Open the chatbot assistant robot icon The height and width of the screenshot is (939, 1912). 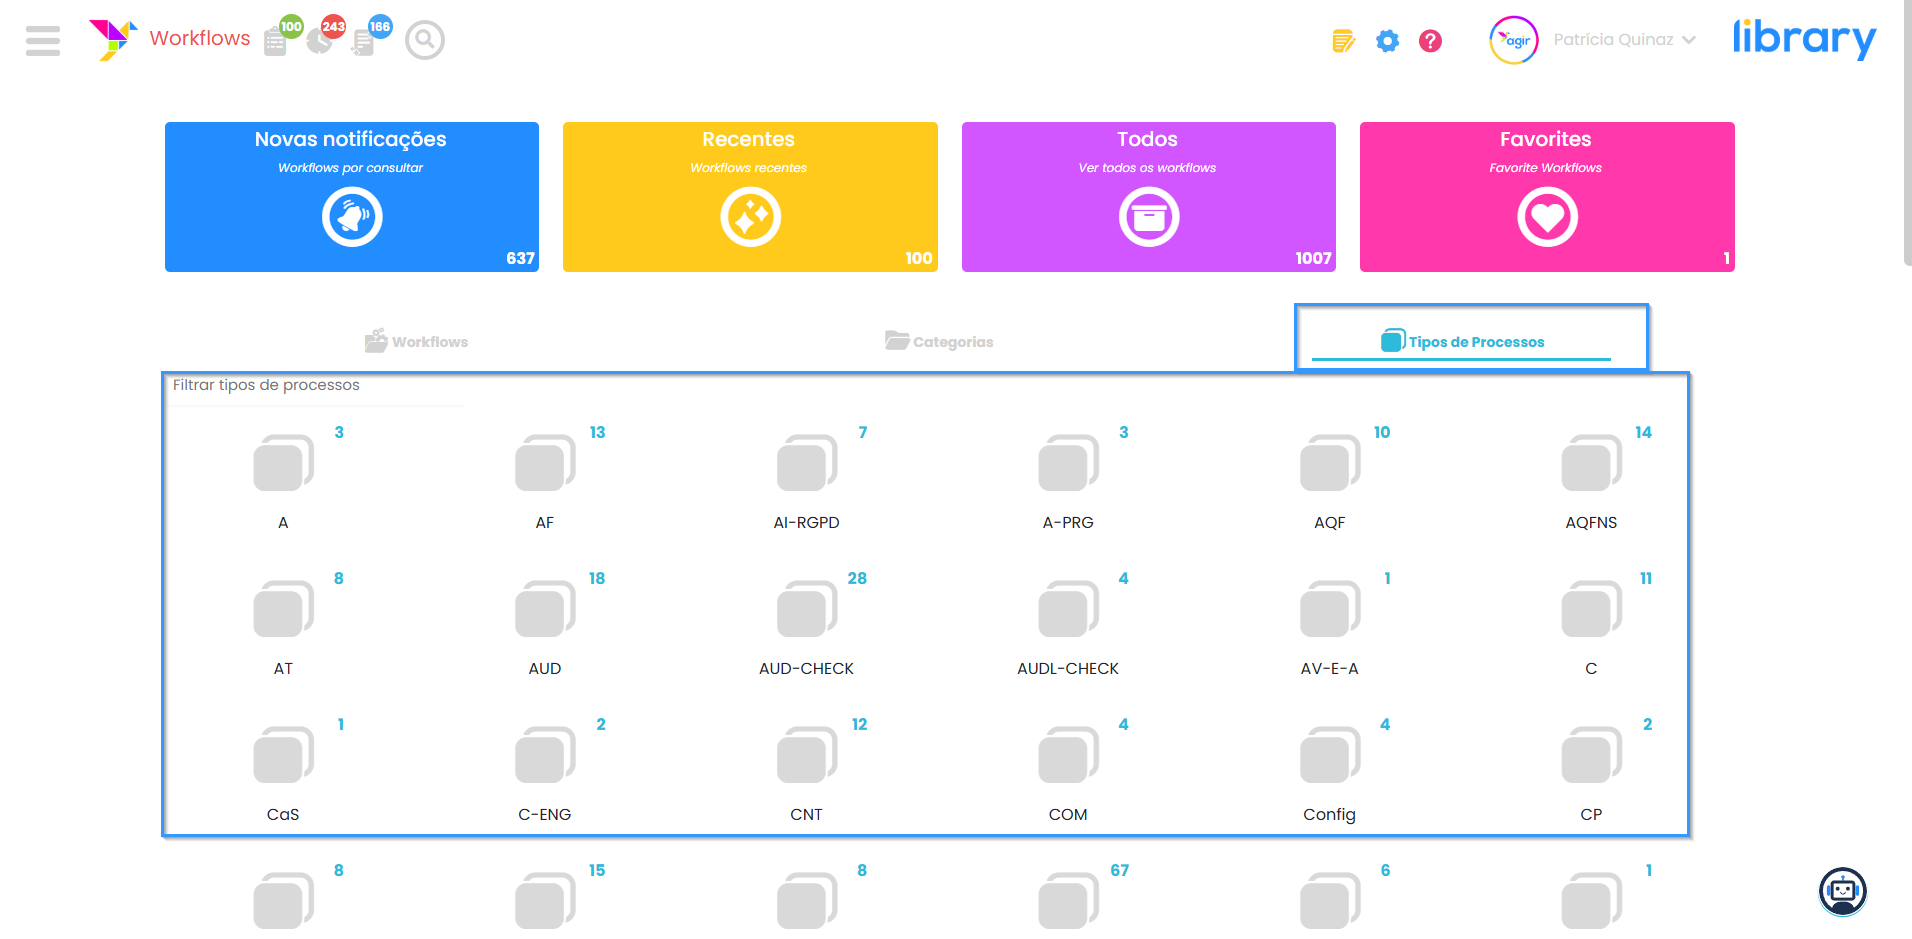[1843, 891]
